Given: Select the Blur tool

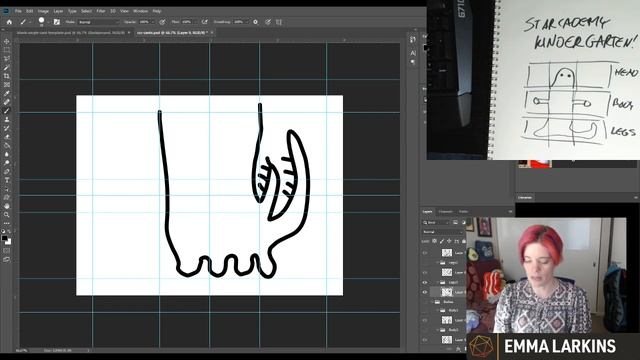Looking at the screenshot, I should [7, 154].
